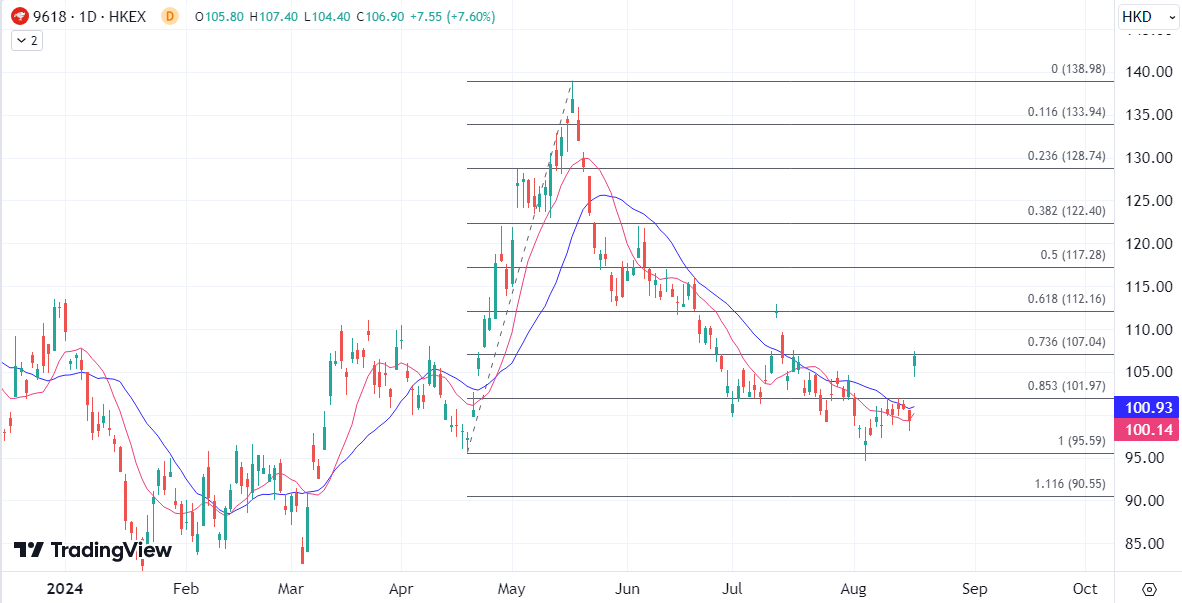Click the TradingView logo watermark

93,550
